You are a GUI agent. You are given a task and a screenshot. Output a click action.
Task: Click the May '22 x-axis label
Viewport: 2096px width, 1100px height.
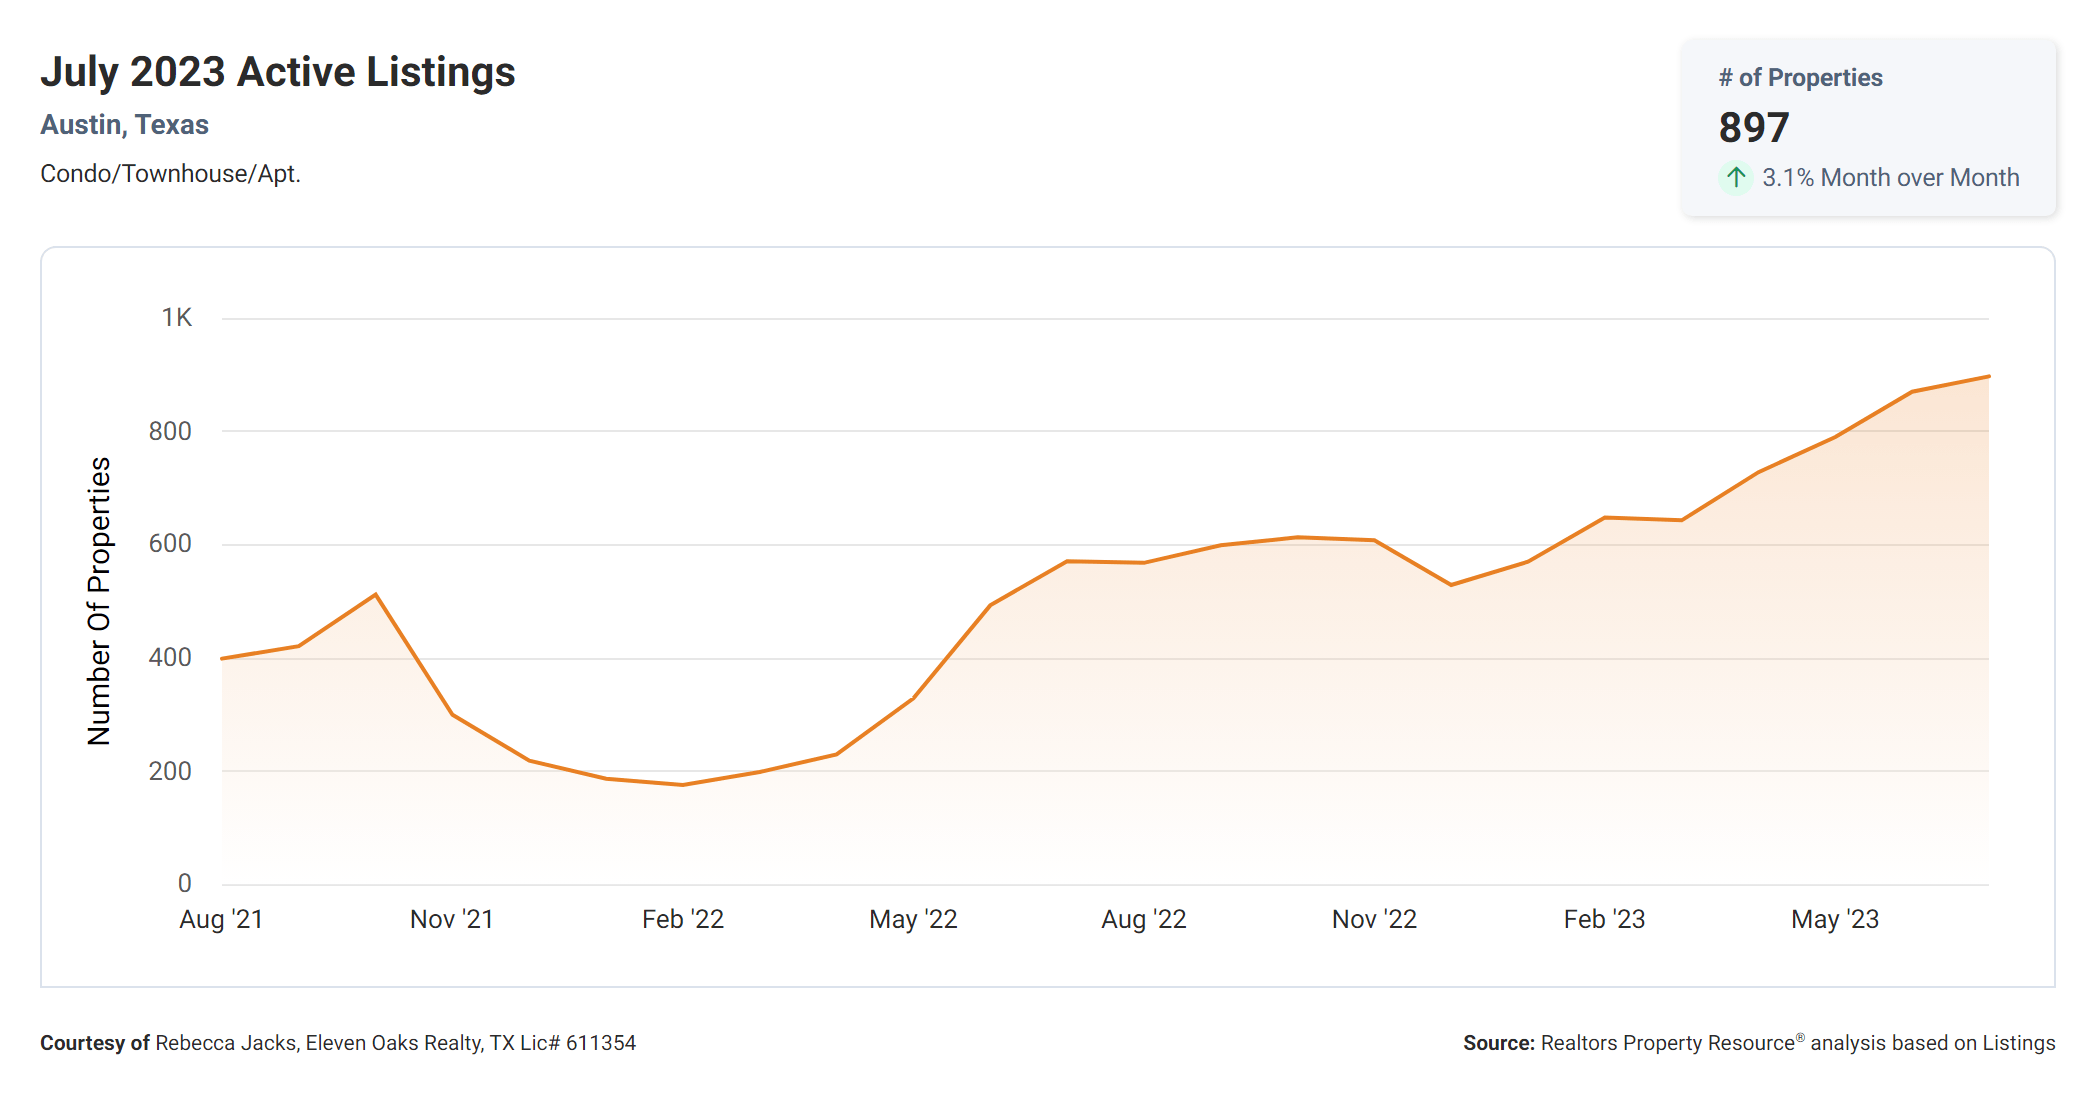coord(913,919)
